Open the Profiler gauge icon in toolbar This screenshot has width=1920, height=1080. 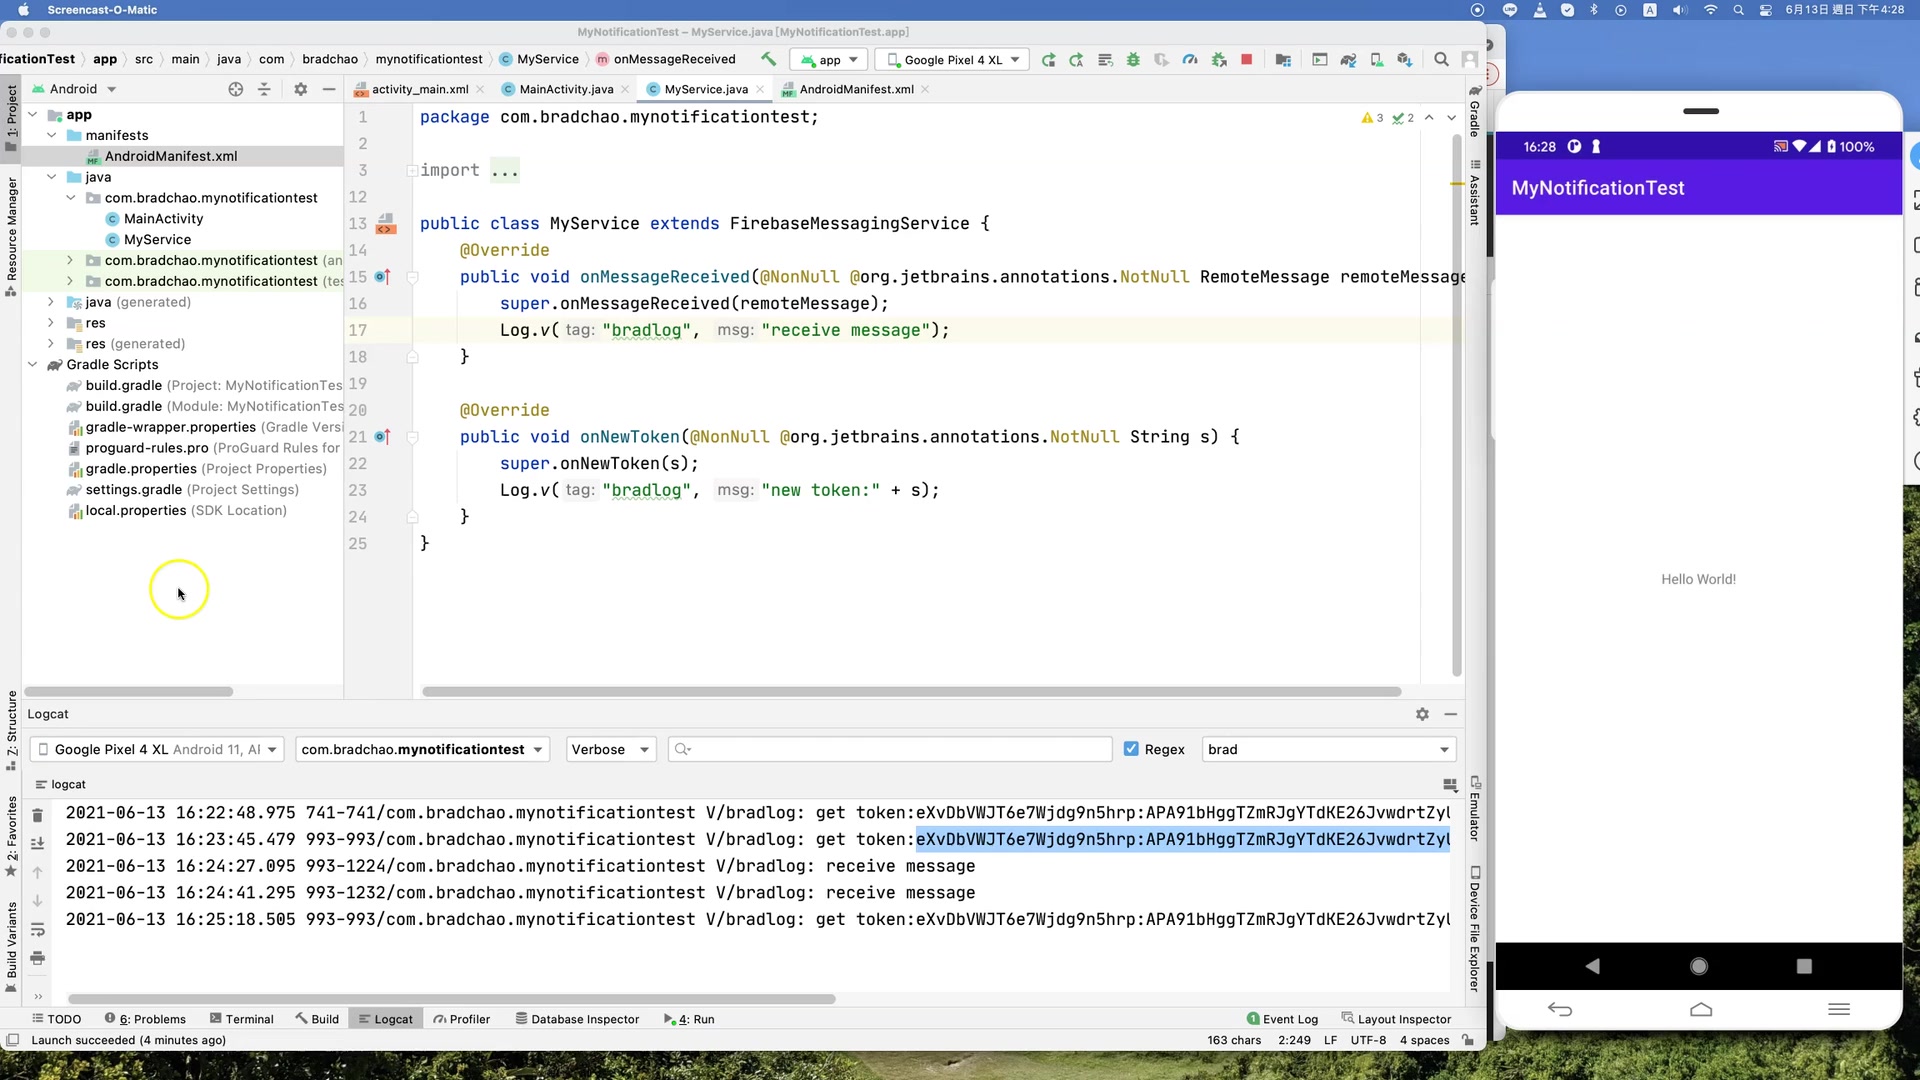tap(1190, 60)
